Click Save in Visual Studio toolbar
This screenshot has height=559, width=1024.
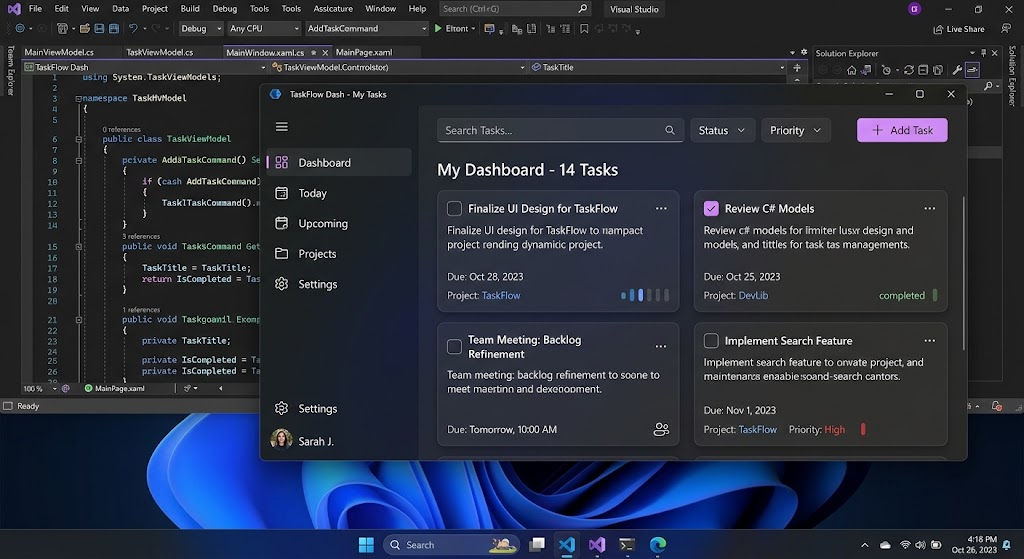[x=99, y=29]
